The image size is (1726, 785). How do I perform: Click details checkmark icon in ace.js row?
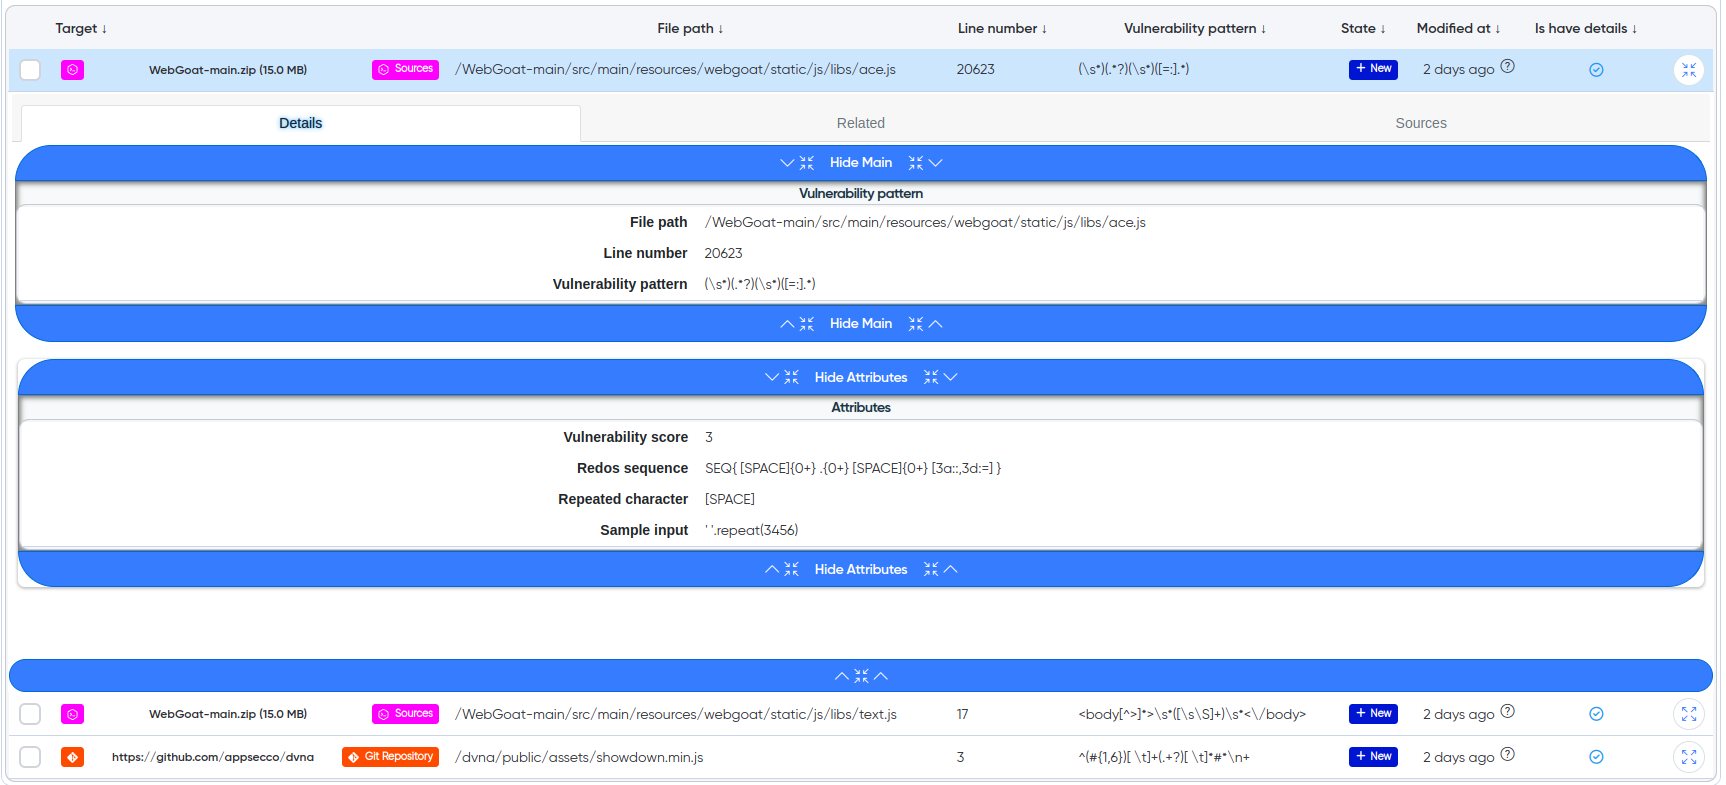pos(1596,70)
